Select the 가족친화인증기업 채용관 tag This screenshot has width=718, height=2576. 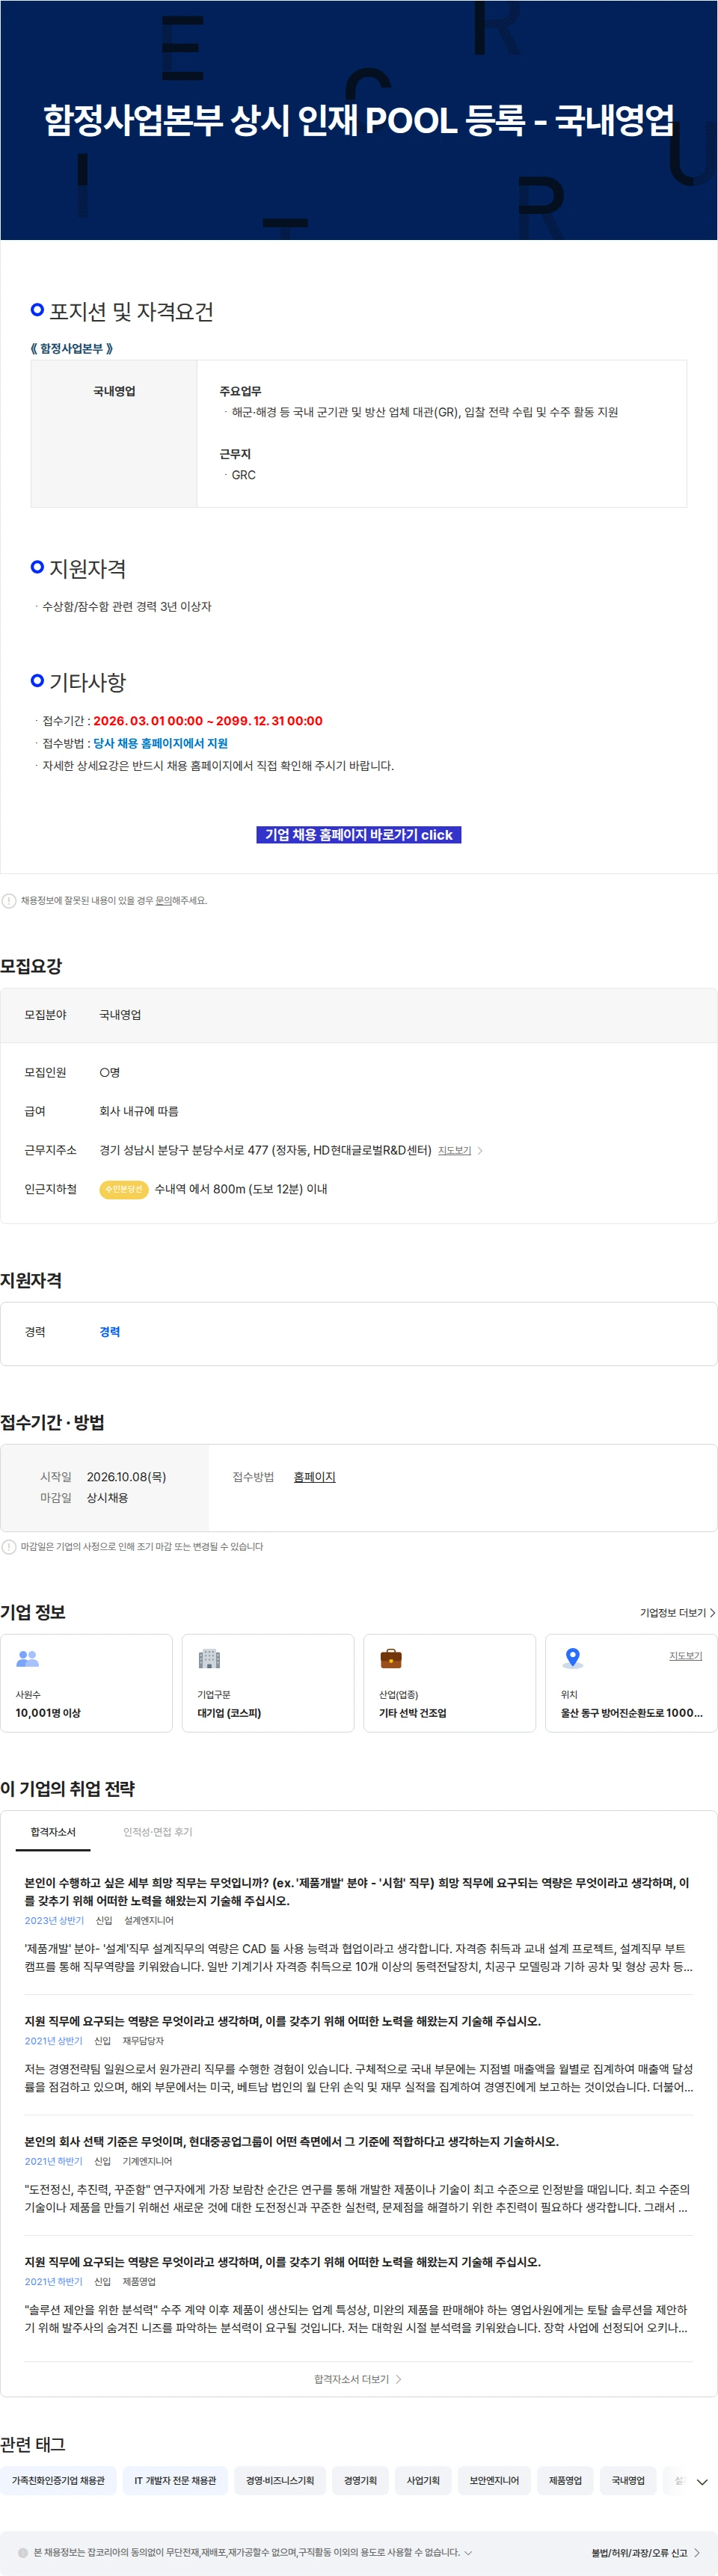click(58, 2480)
